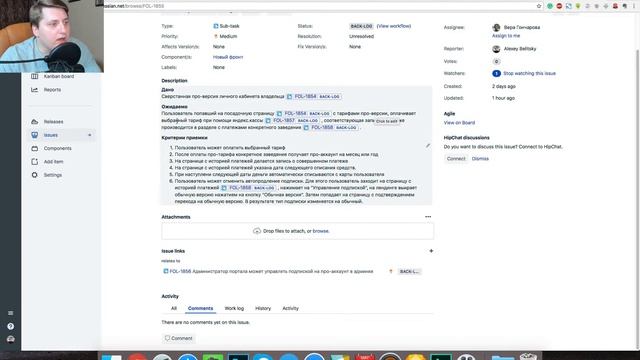Expand the Issues sidebar arrow
The height and width of the screenshot is (360, 640).
point(90,135)
